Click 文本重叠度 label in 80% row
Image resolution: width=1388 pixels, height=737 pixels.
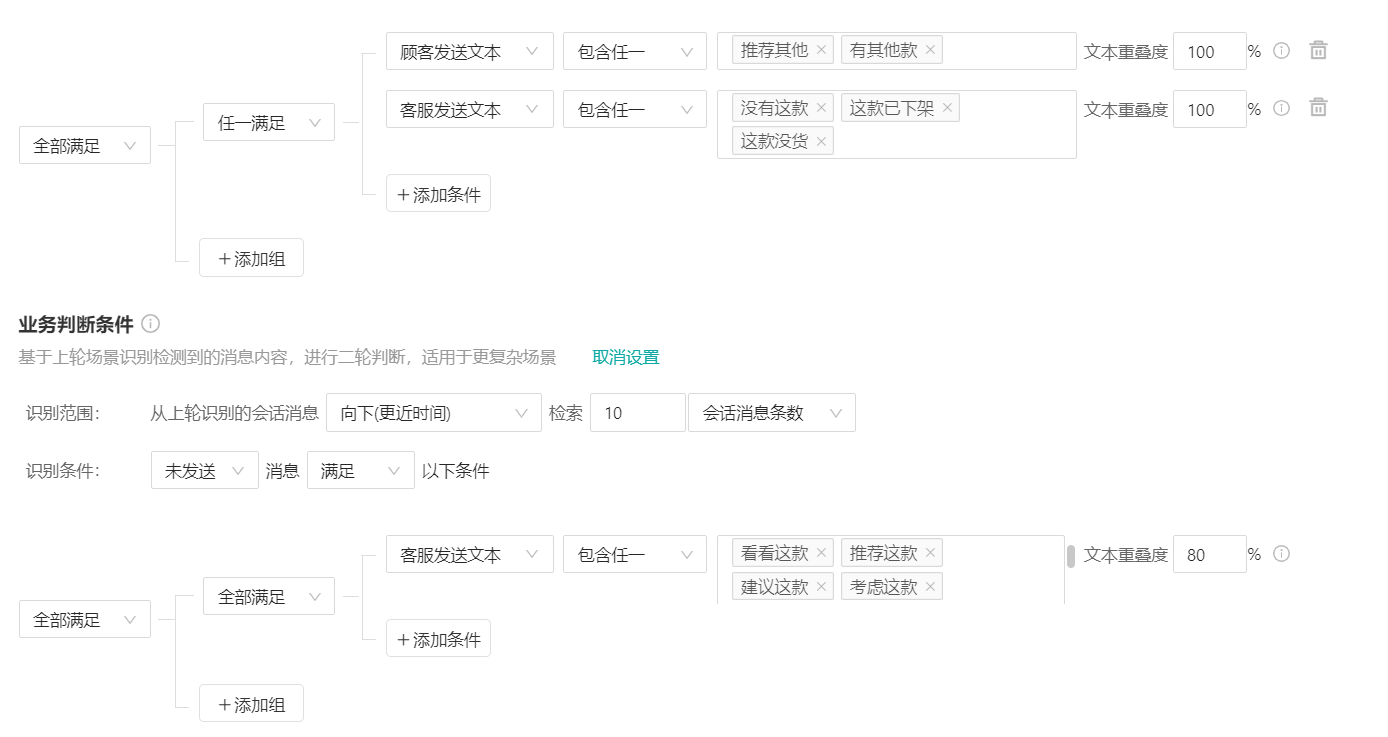click(1126, 554)
